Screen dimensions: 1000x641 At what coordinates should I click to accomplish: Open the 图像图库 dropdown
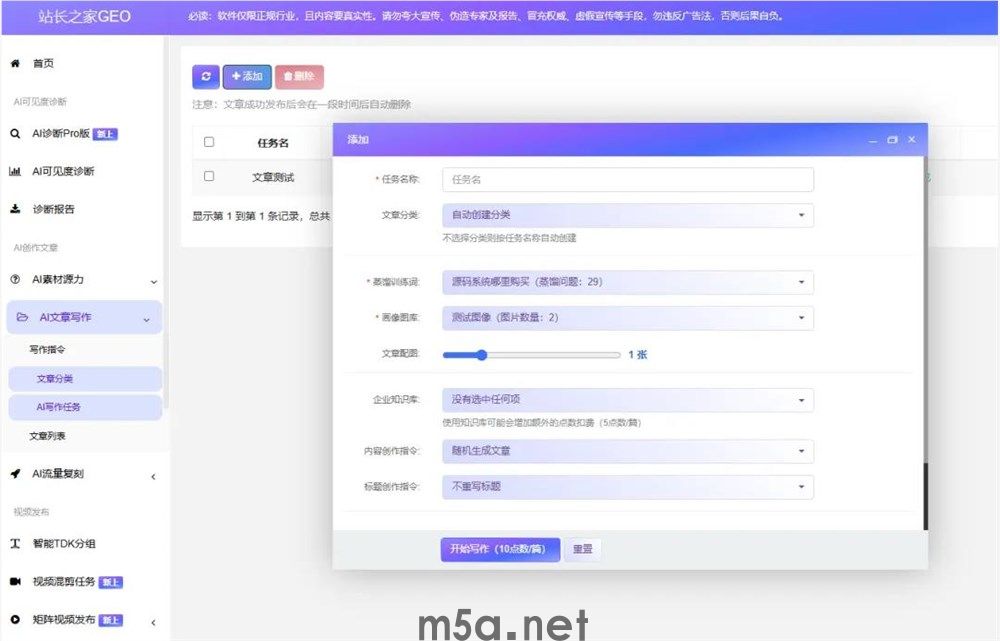(628, 318)
